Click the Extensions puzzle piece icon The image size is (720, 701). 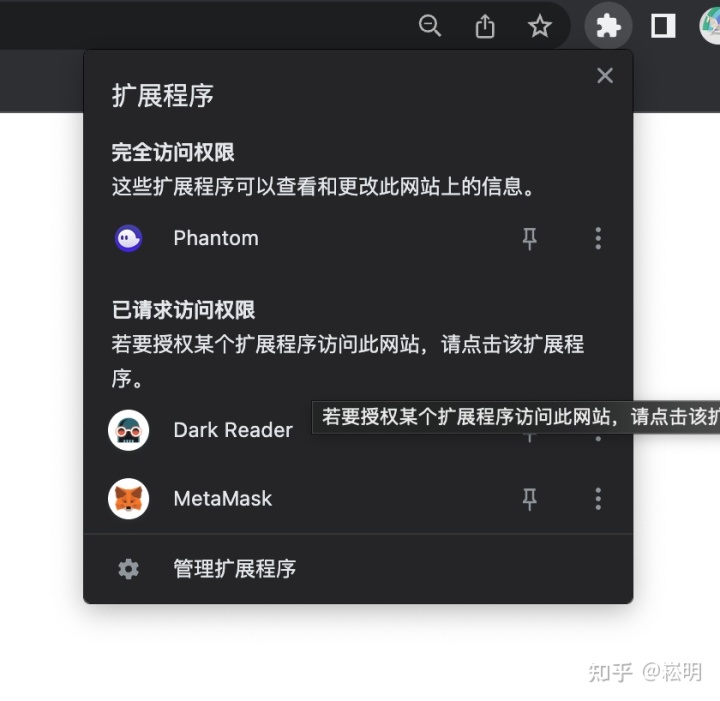(x=608, y=27)
